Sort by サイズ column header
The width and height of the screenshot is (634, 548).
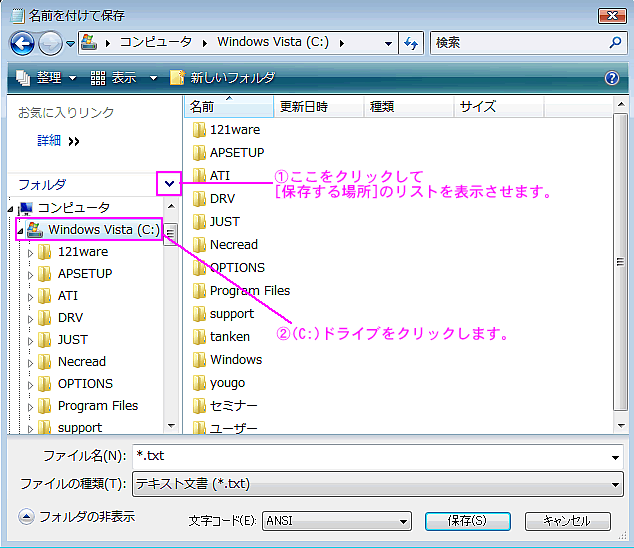tap(498, 107)
